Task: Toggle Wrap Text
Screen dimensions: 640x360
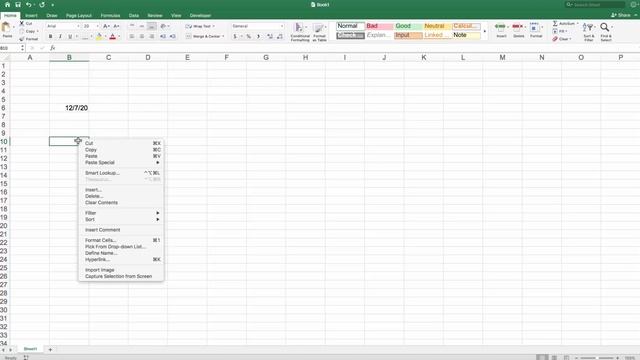Action: point(200,26)
